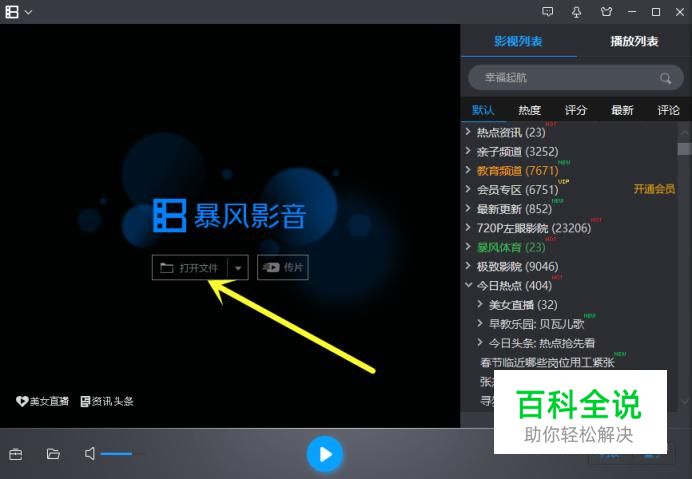Open the toolbox icon in bottom bar
692x479 pixels.
15,454
